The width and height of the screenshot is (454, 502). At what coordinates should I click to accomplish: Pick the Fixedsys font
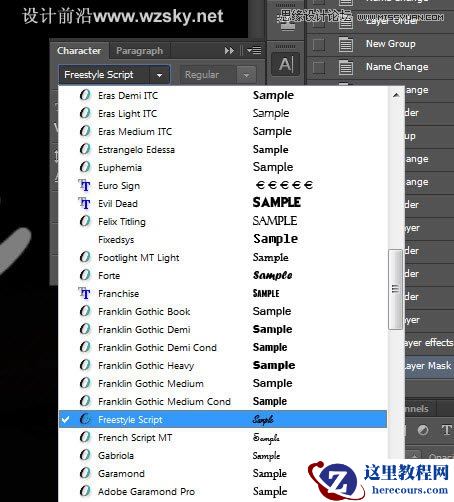click(x=223, y=239)
